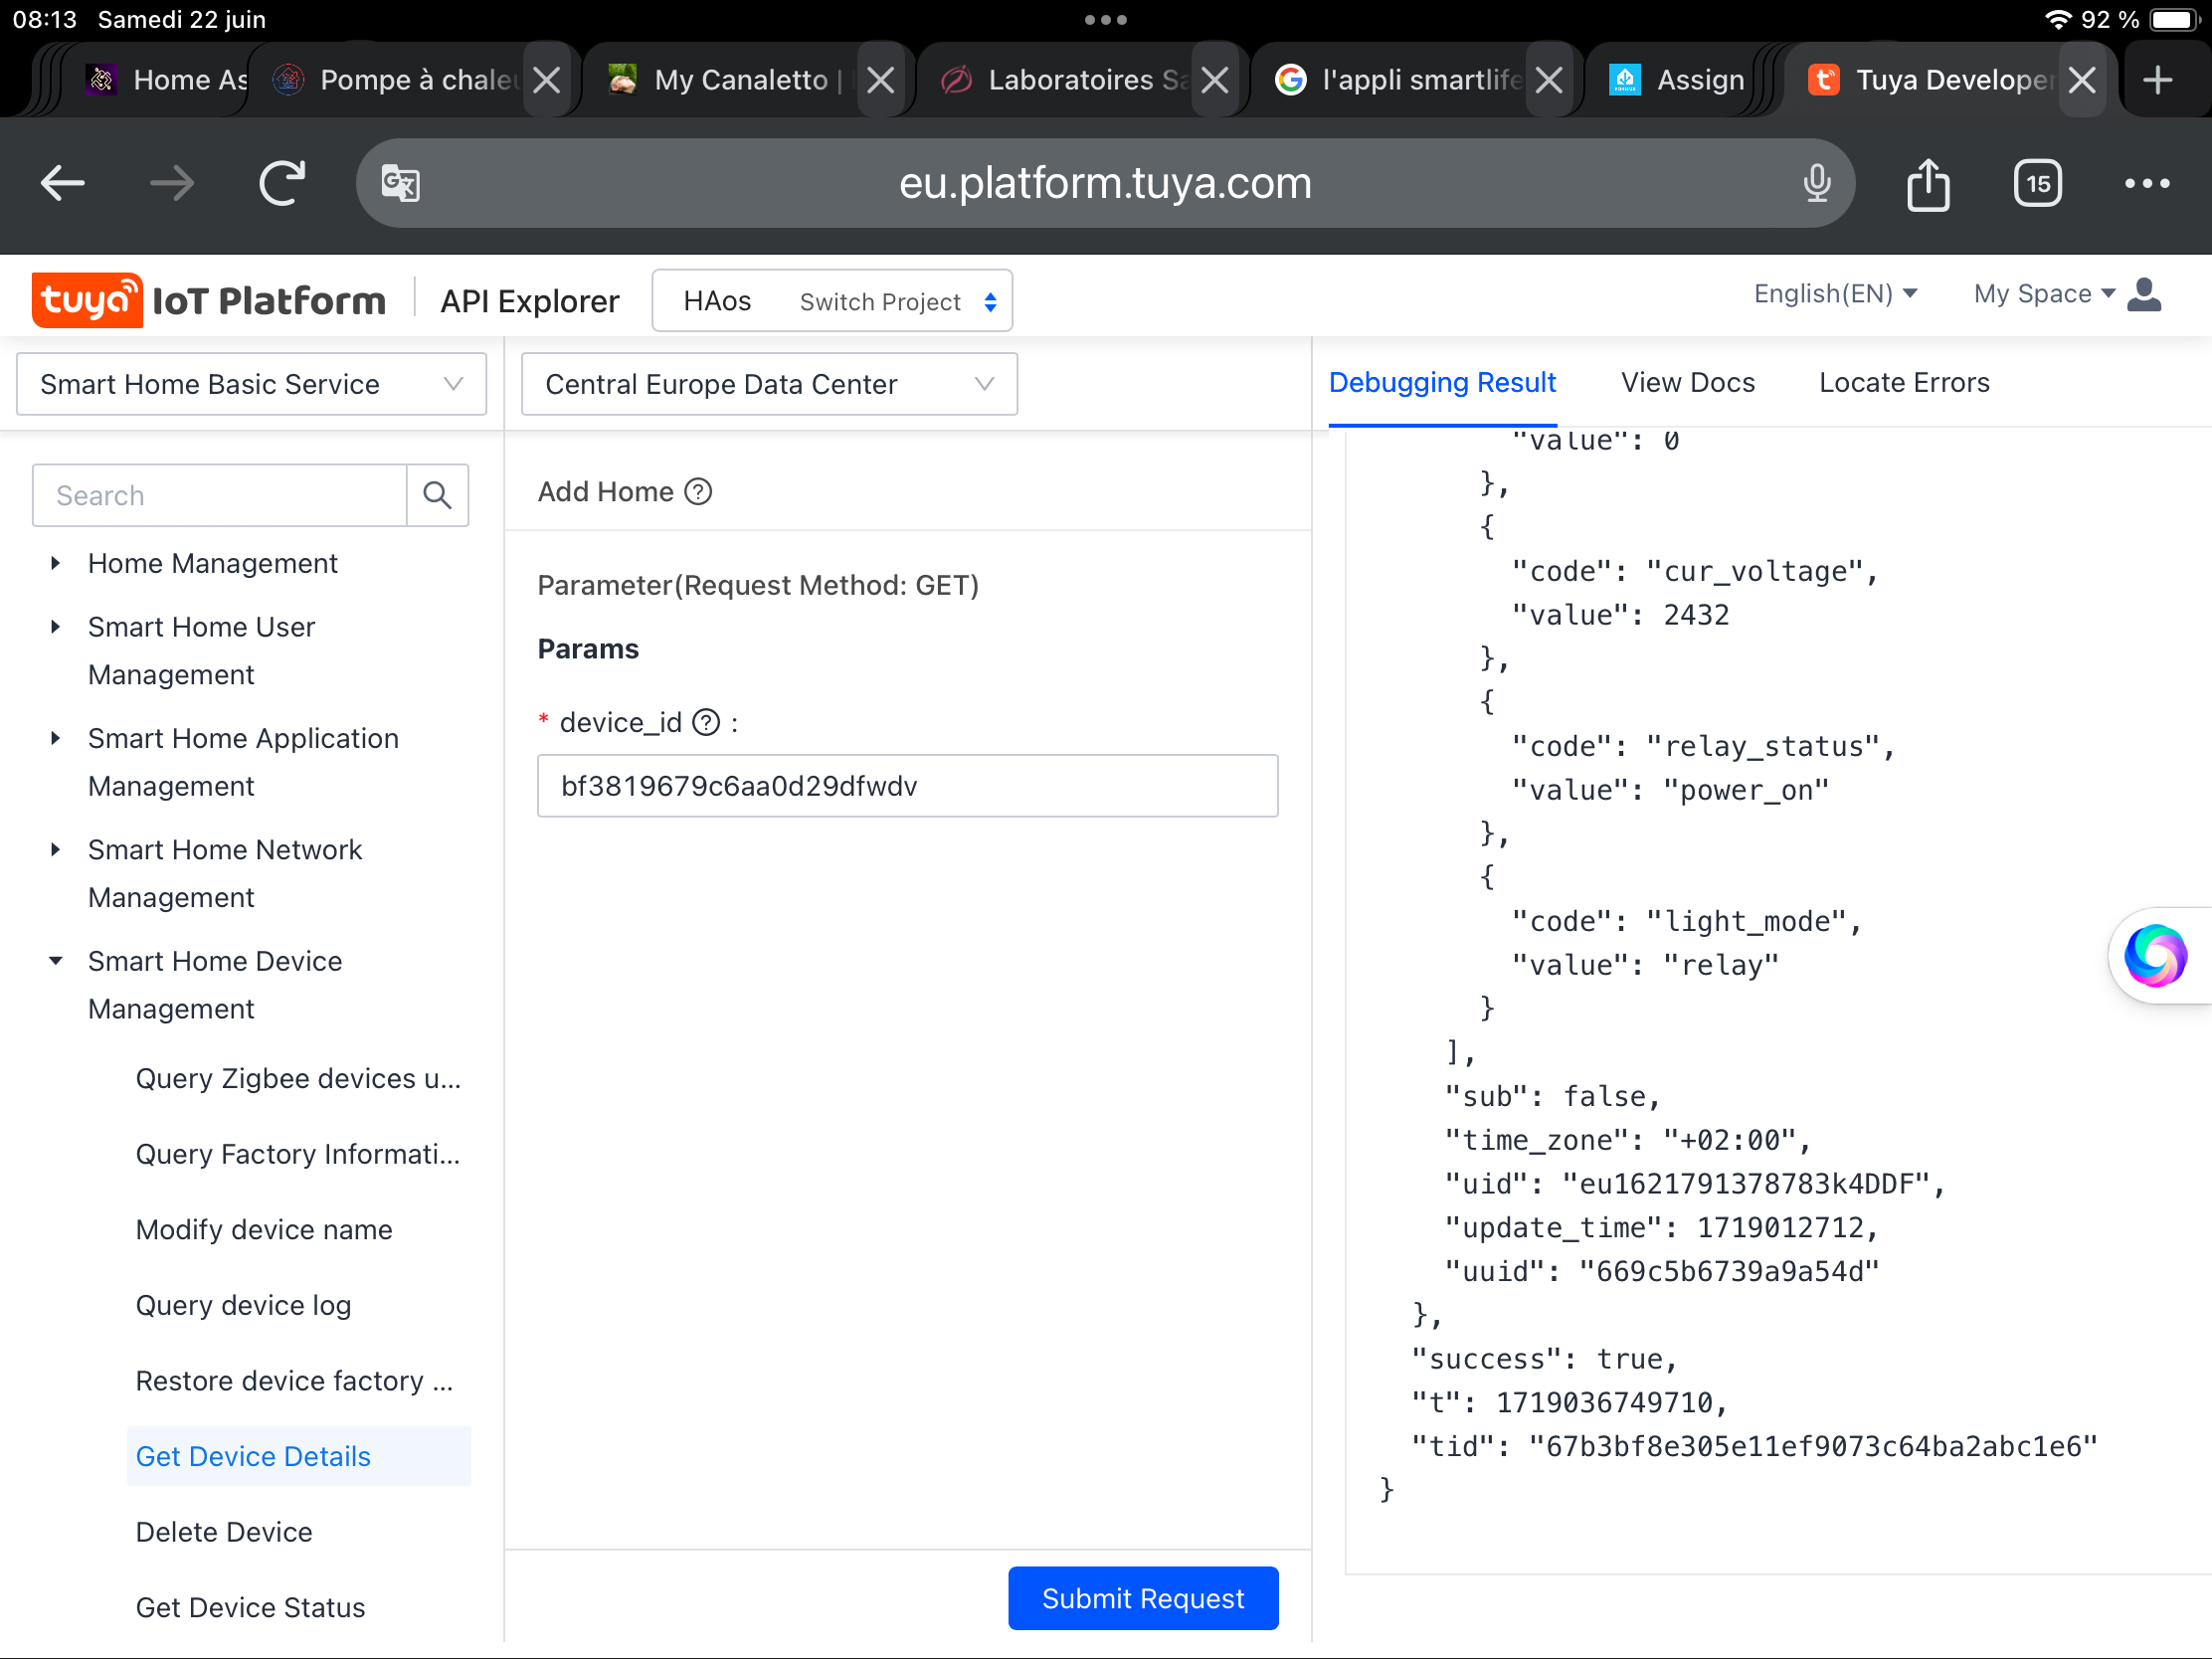This screenshot has width=2212, height=1659.
Task: Tap the microphone icon in the address bar
Action: coord(1817,183)
